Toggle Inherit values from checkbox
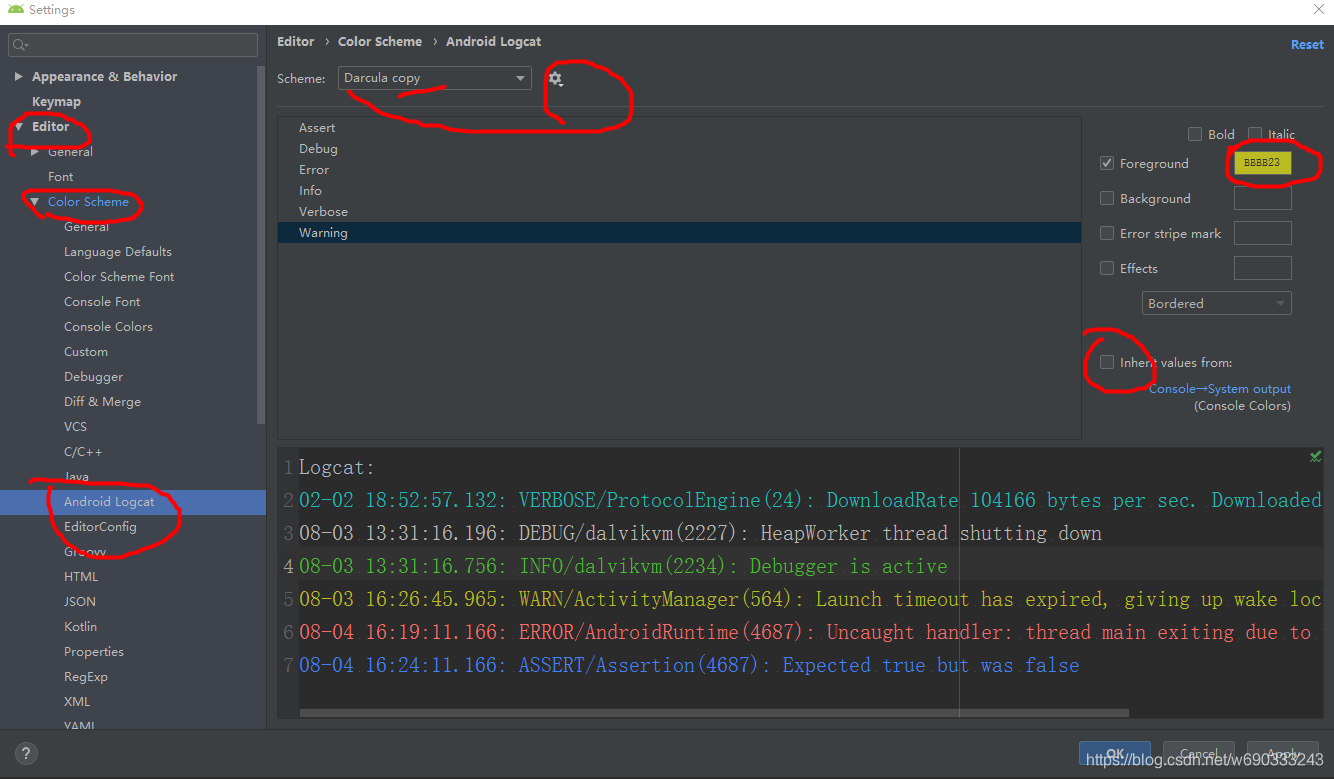Image resolution: width=1334 pixels, height=779 pixels. pos(1107,362)
